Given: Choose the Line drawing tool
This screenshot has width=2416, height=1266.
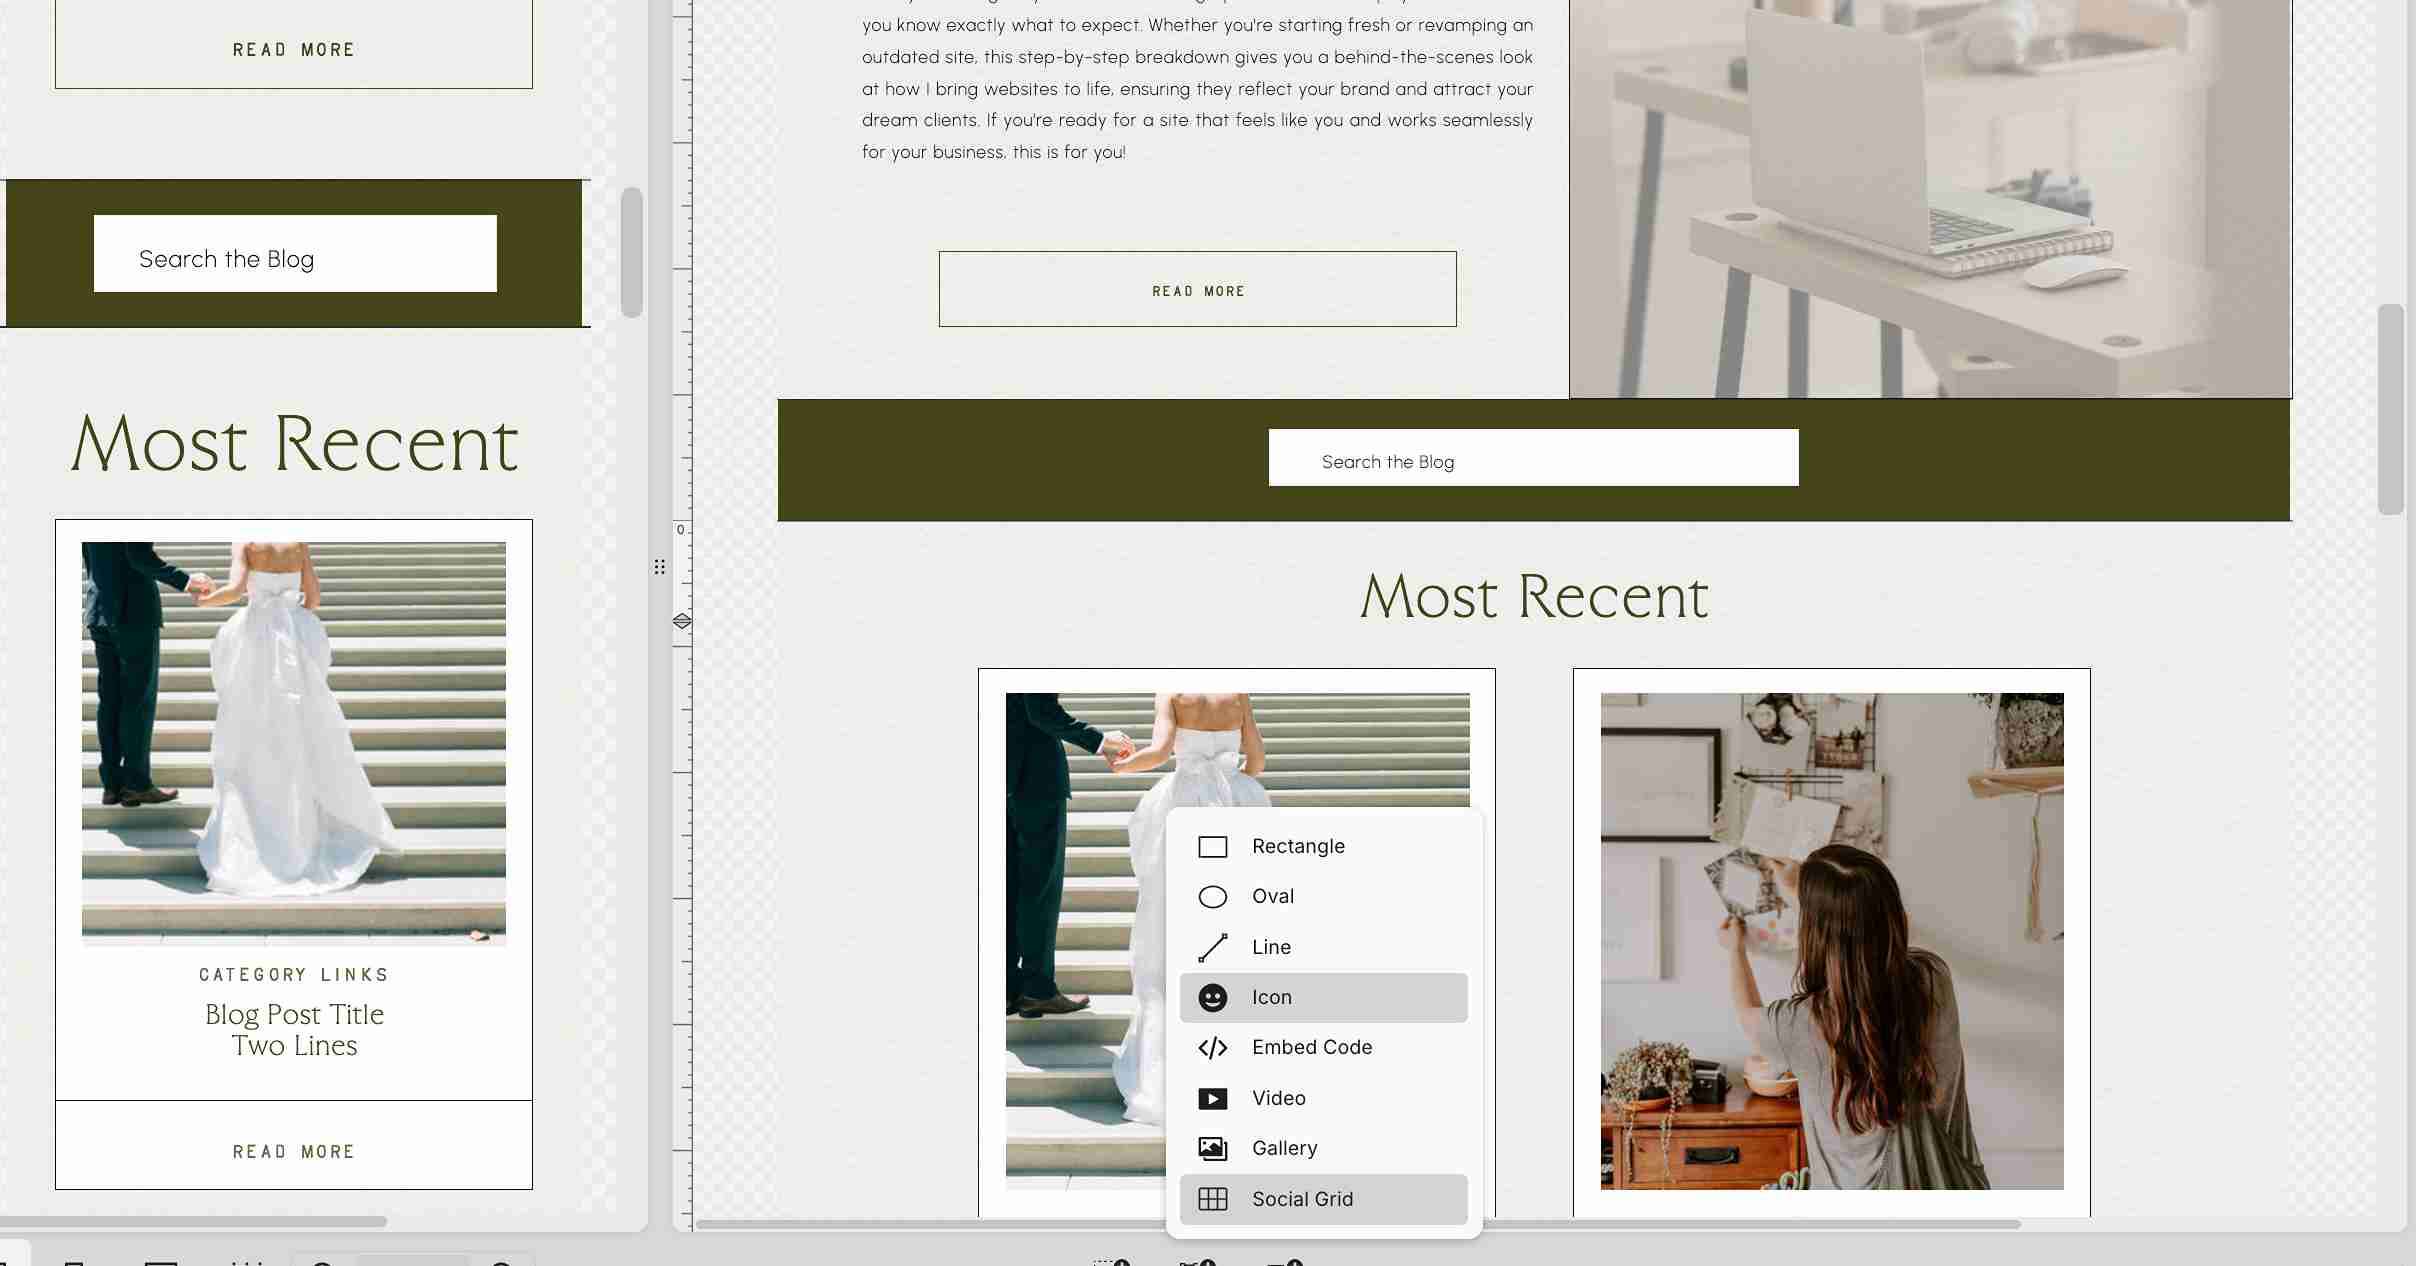Looking at the screenshot, I should [x=1270, y=947].
